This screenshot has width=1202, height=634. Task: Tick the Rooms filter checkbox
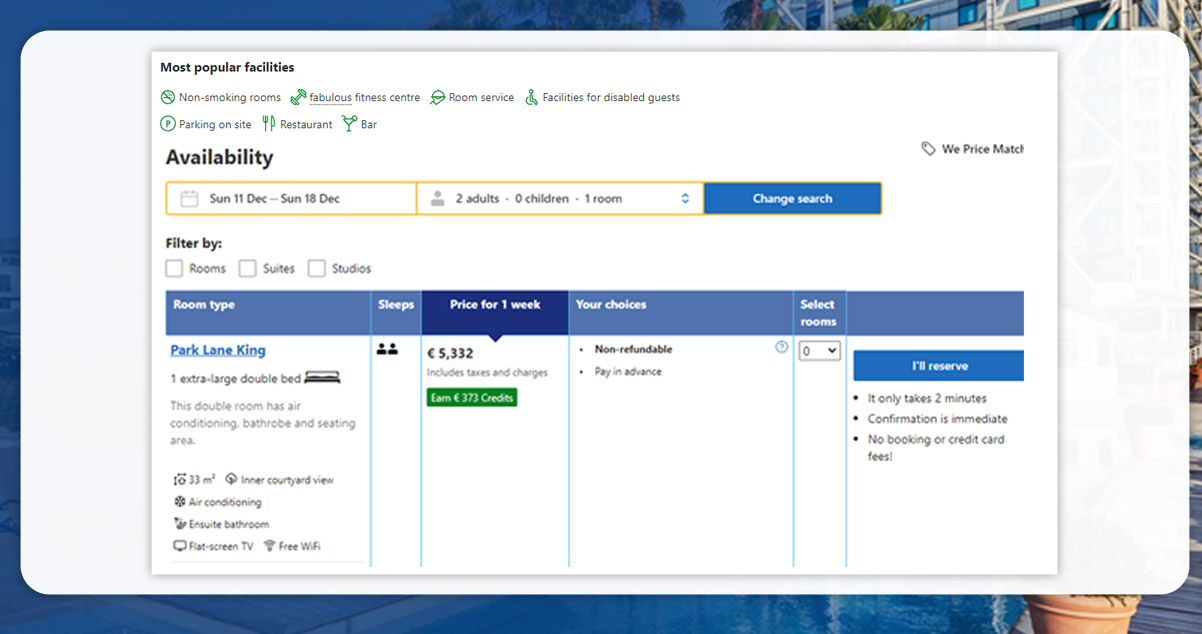pyautogui.click(x=174, y=268)
